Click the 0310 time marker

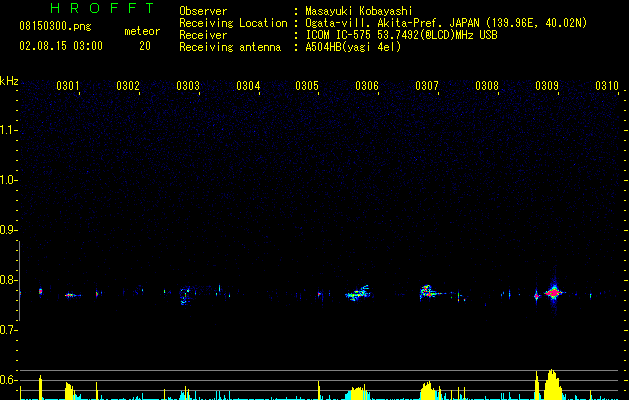(607, 86)
